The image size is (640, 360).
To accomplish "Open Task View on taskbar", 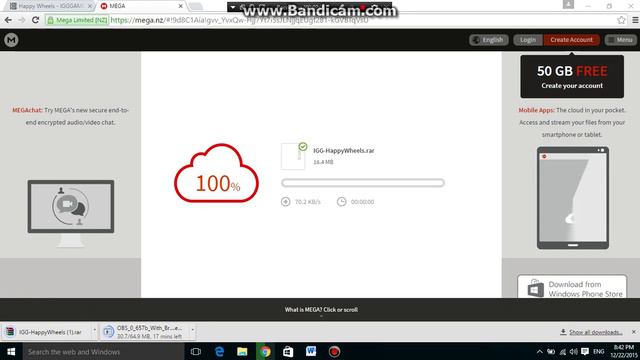I will [196, 351].
